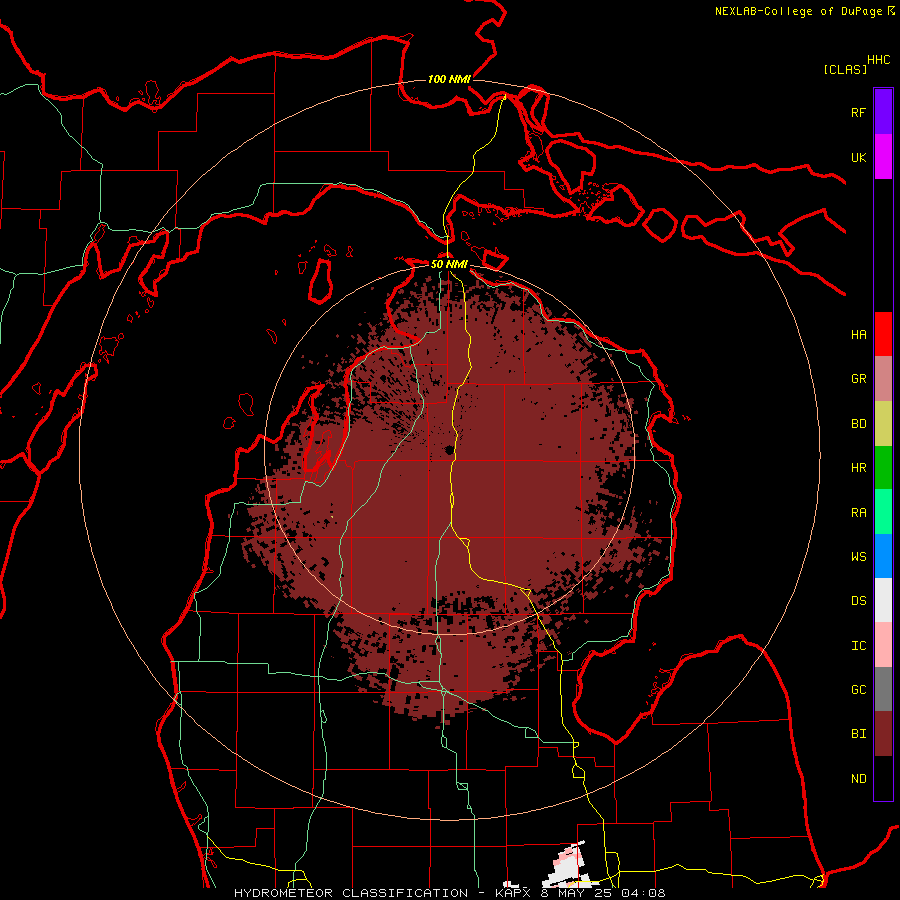Image resolution: width=900 pixels, height=900 pixels.
Task: Click the GR legend label
Action: [859, 379]
